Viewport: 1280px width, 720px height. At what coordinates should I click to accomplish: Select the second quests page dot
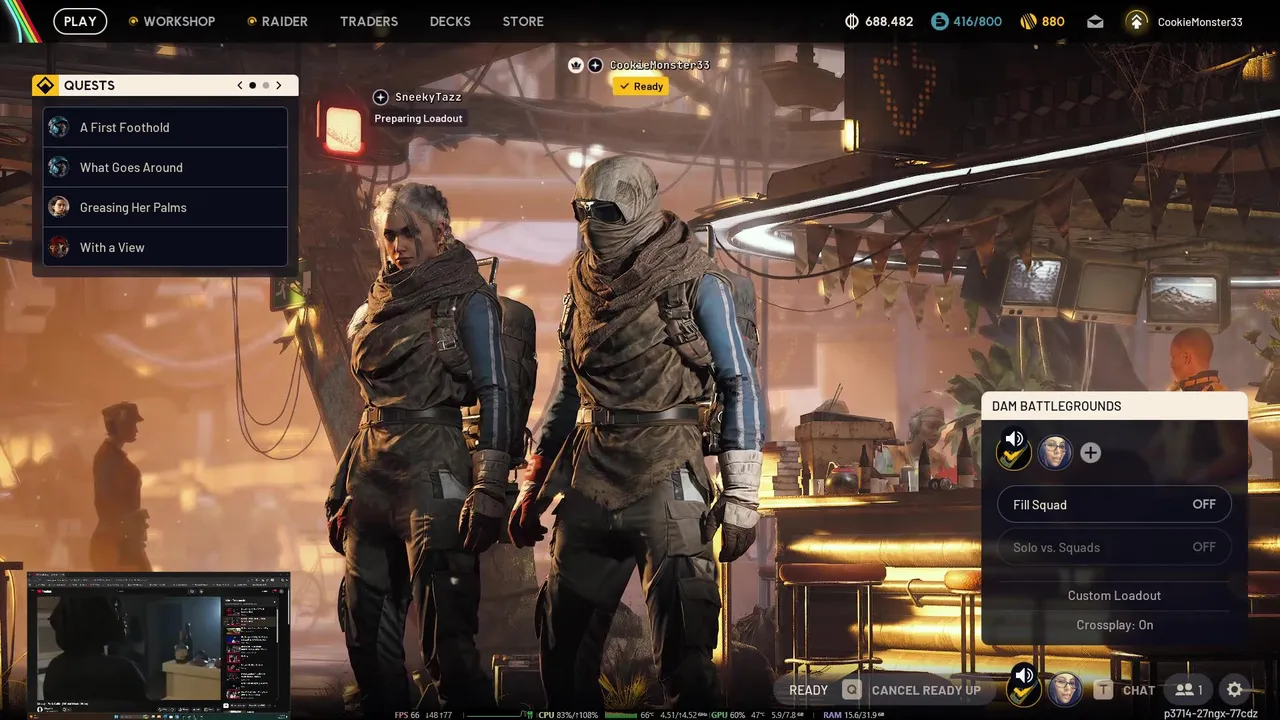266,85
